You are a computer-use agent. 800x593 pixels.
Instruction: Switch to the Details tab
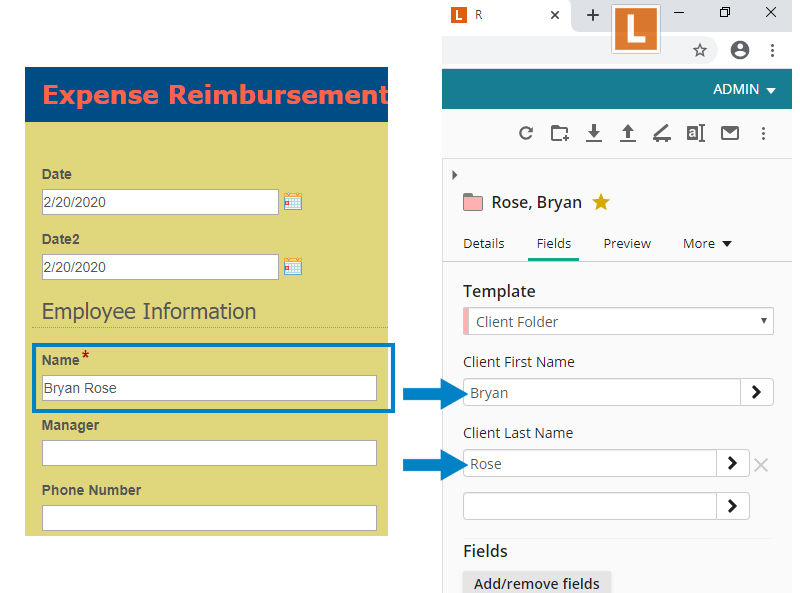(483, 243)
